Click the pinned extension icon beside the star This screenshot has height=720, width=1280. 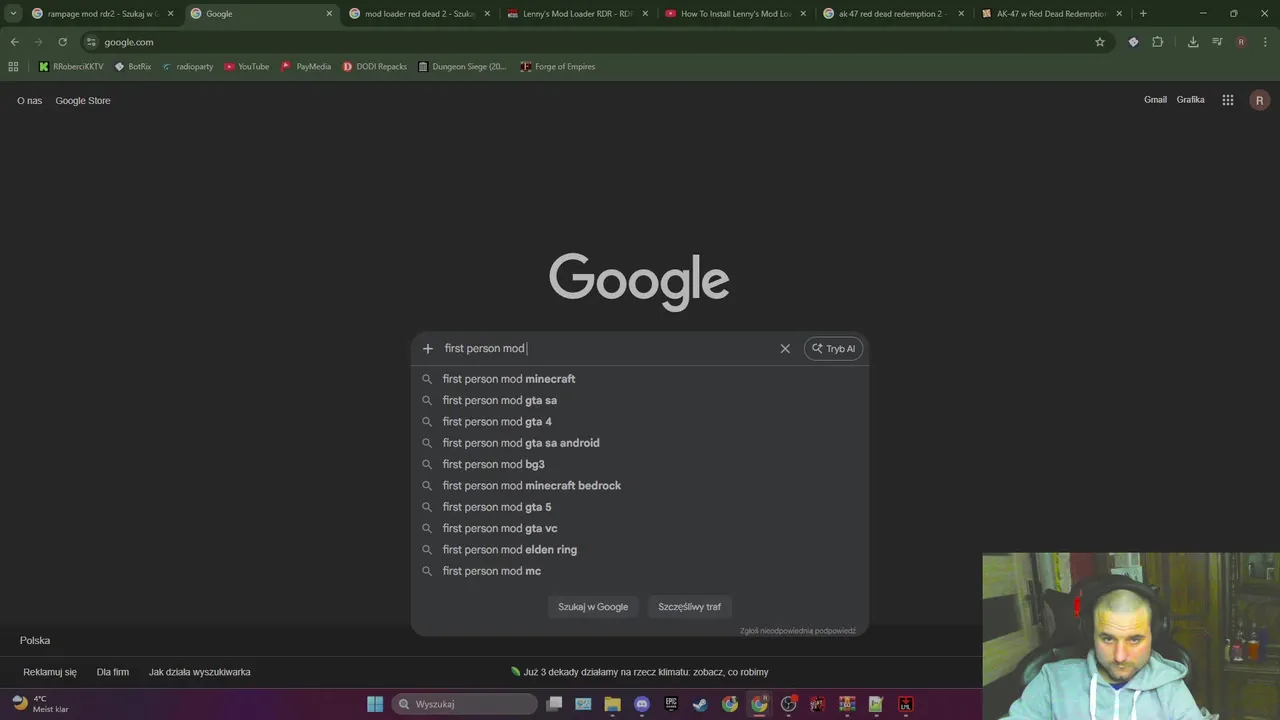[1133, 42]
